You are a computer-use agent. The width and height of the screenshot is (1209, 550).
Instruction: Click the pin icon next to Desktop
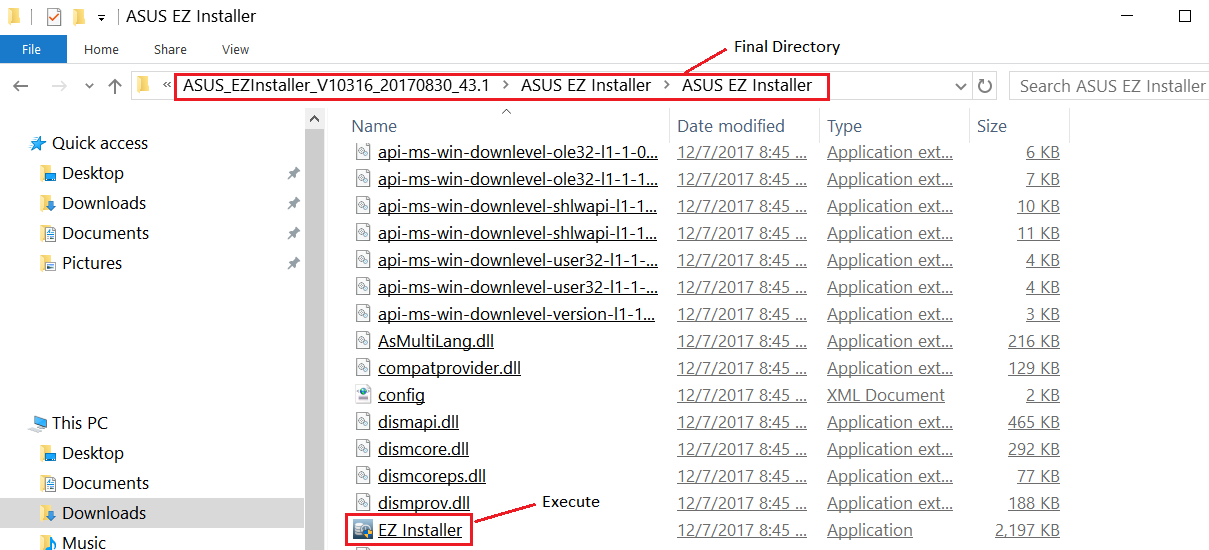point(293,173)
